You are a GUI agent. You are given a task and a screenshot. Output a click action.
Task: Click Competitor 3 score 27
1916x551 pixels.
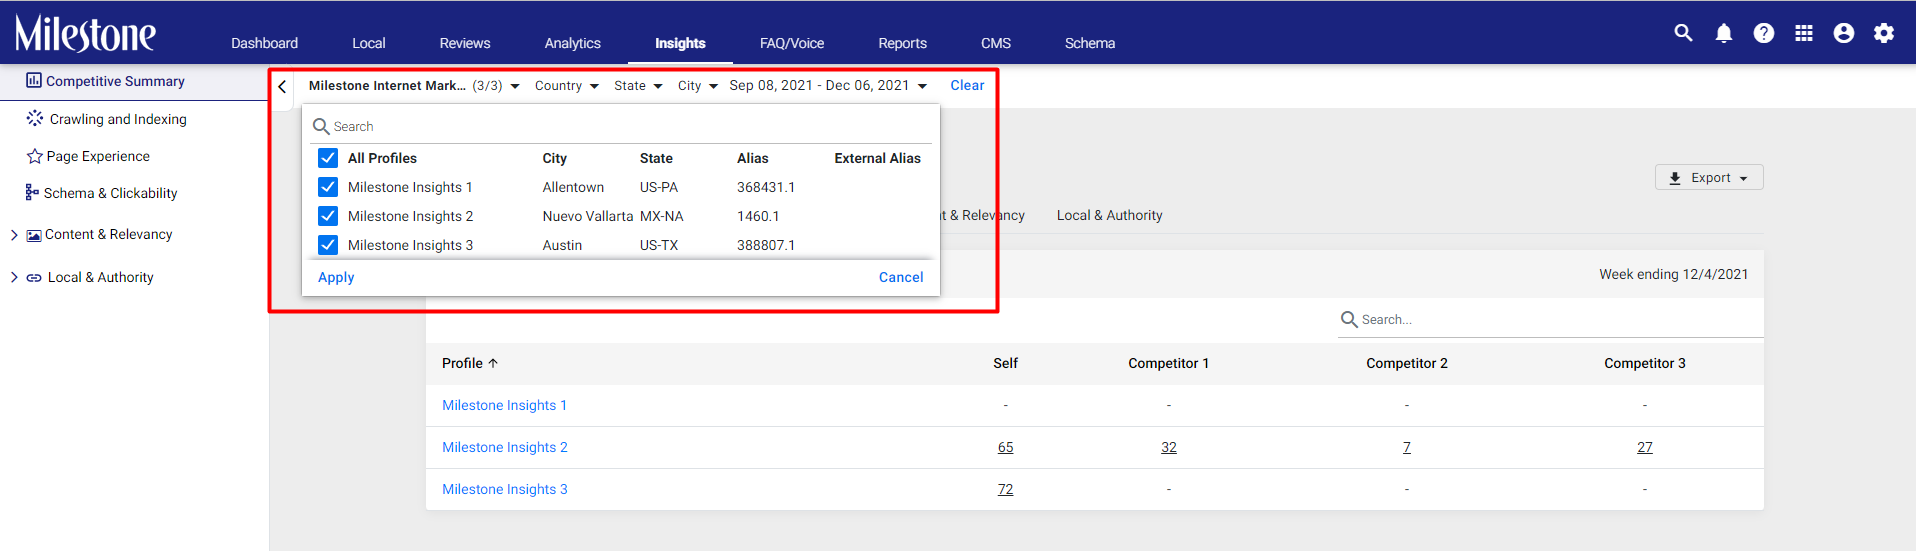(1645, 447)
